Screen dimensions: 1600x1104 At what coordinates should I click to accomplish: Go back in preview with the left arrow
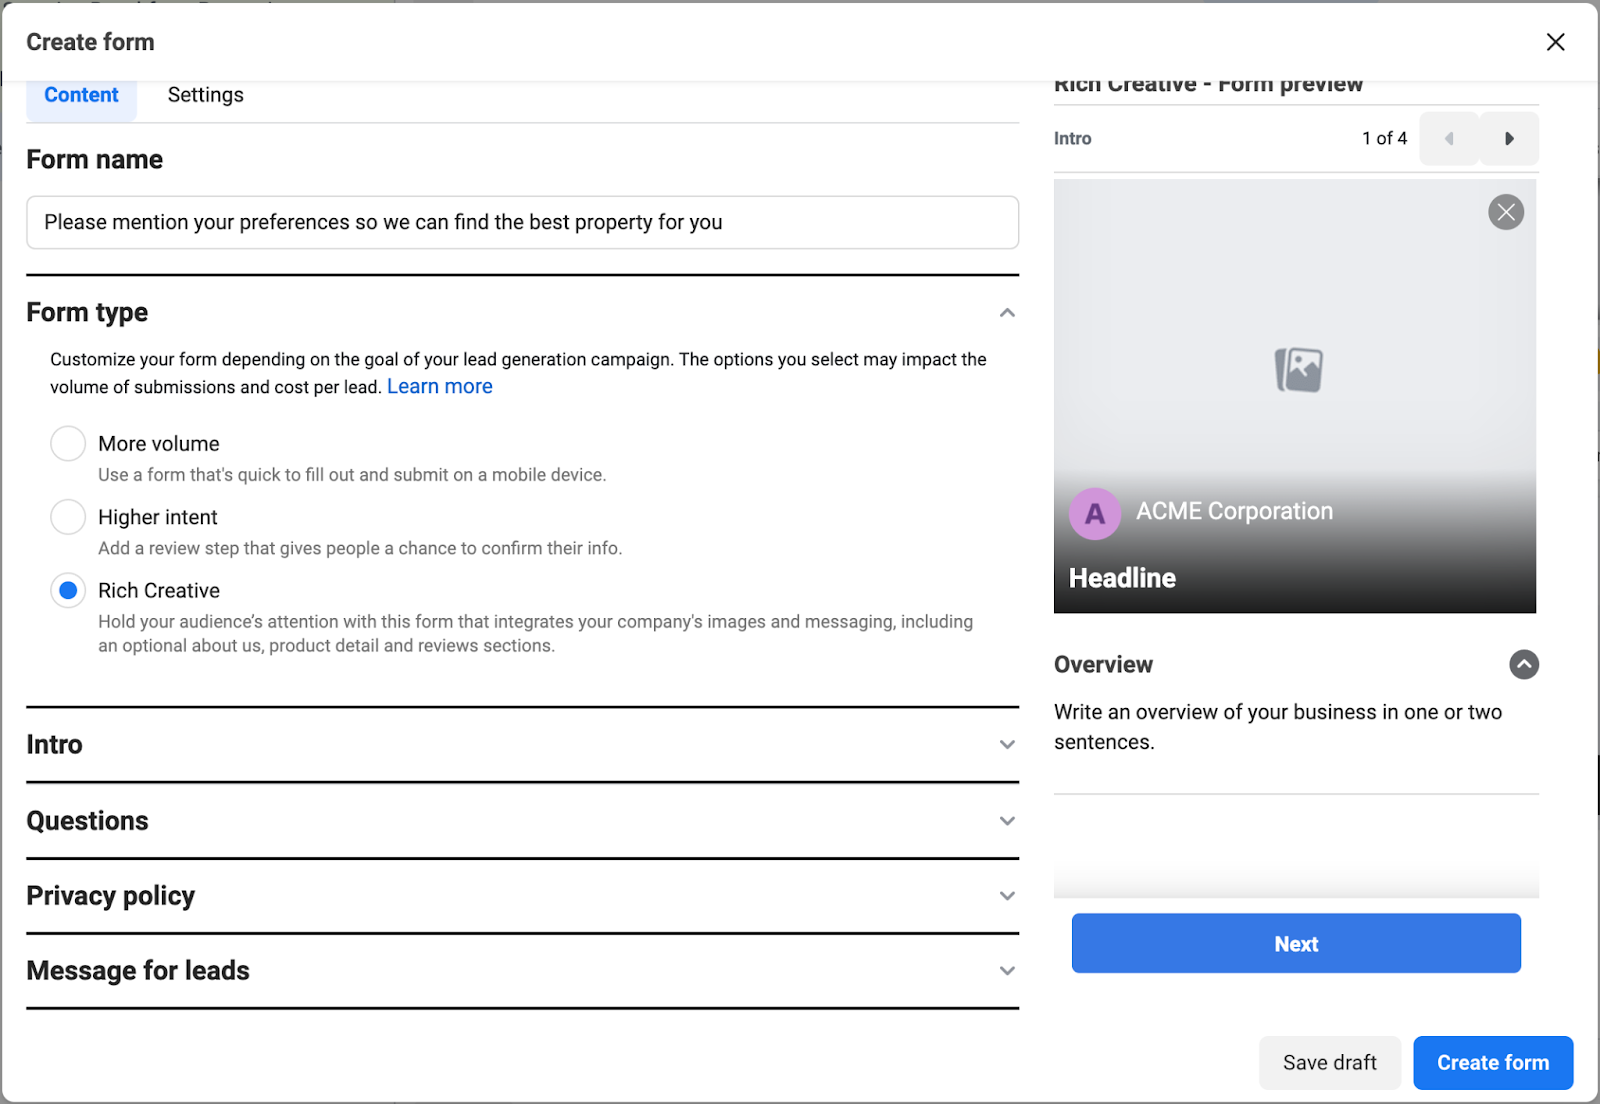point(1448,138)
